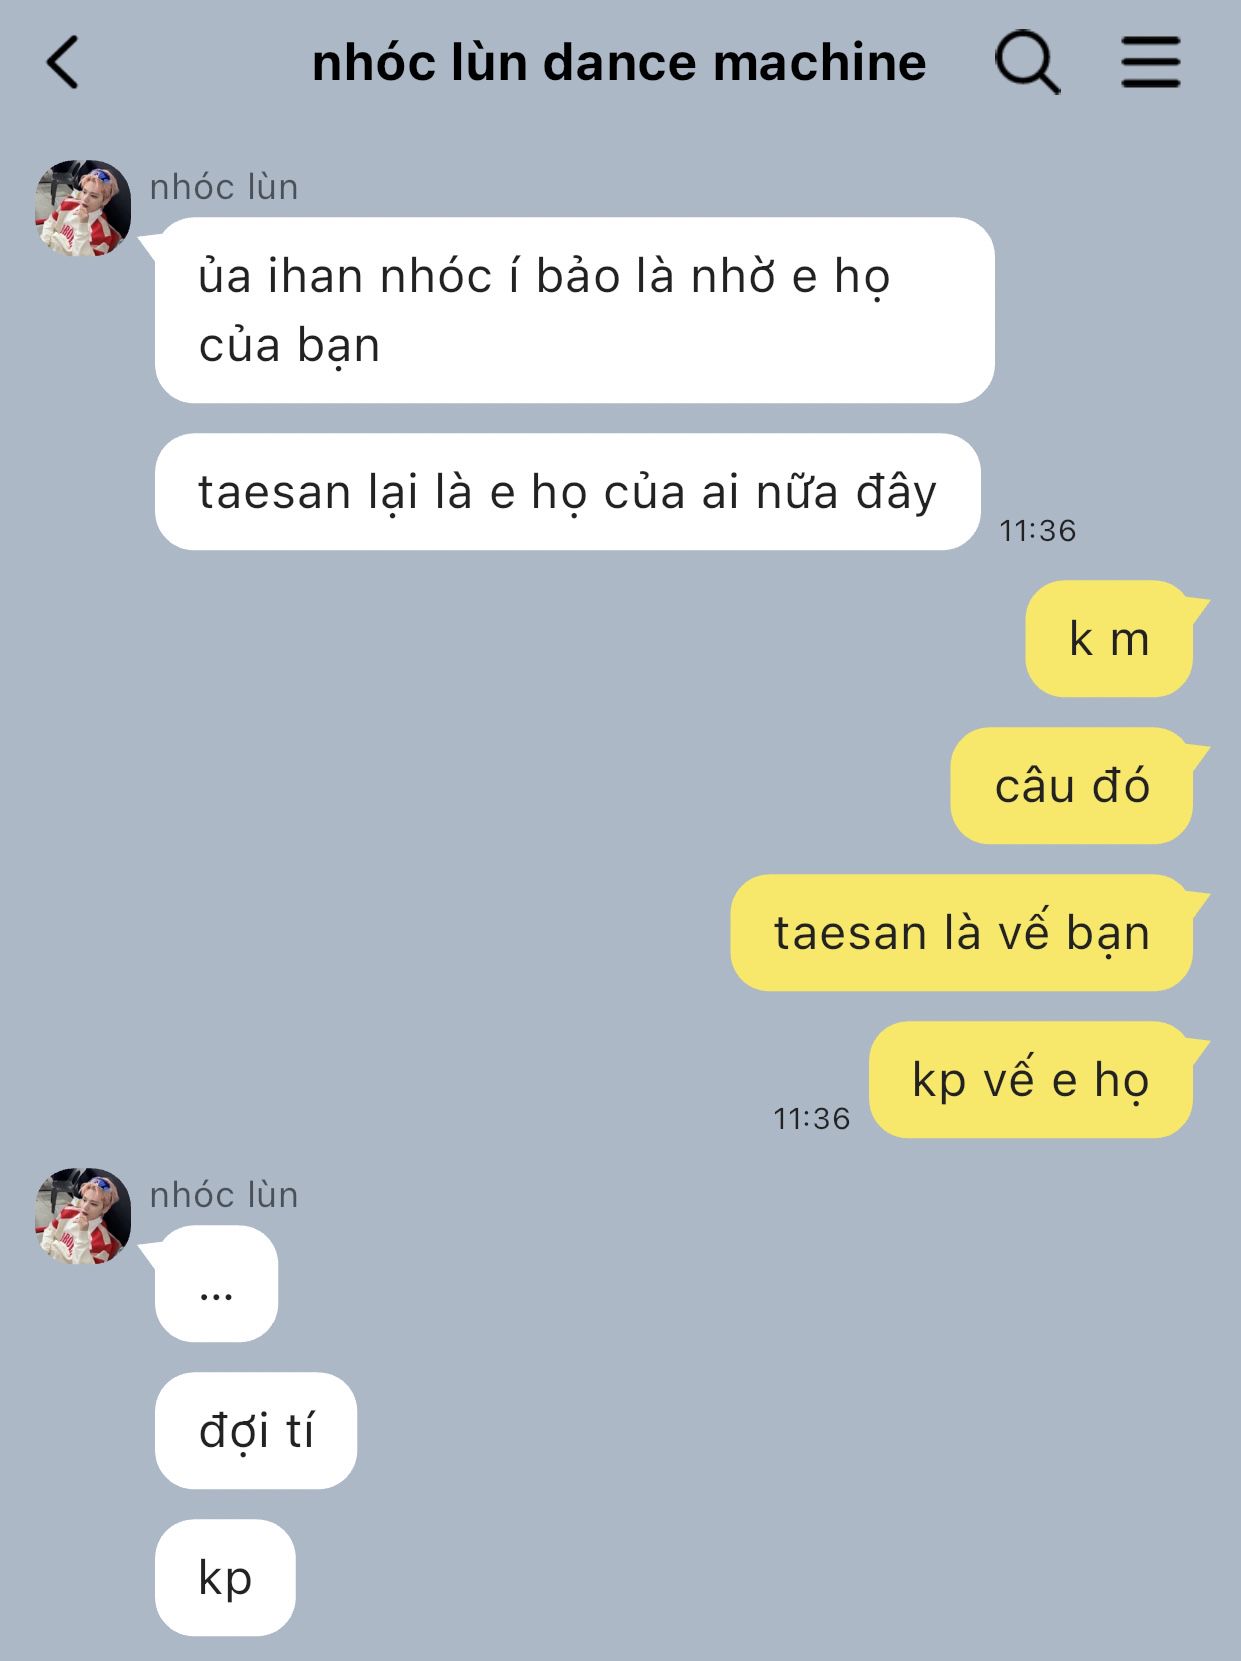Select yellow message 'câu đó'
1241x1661 pixels.
(1072, 786)
